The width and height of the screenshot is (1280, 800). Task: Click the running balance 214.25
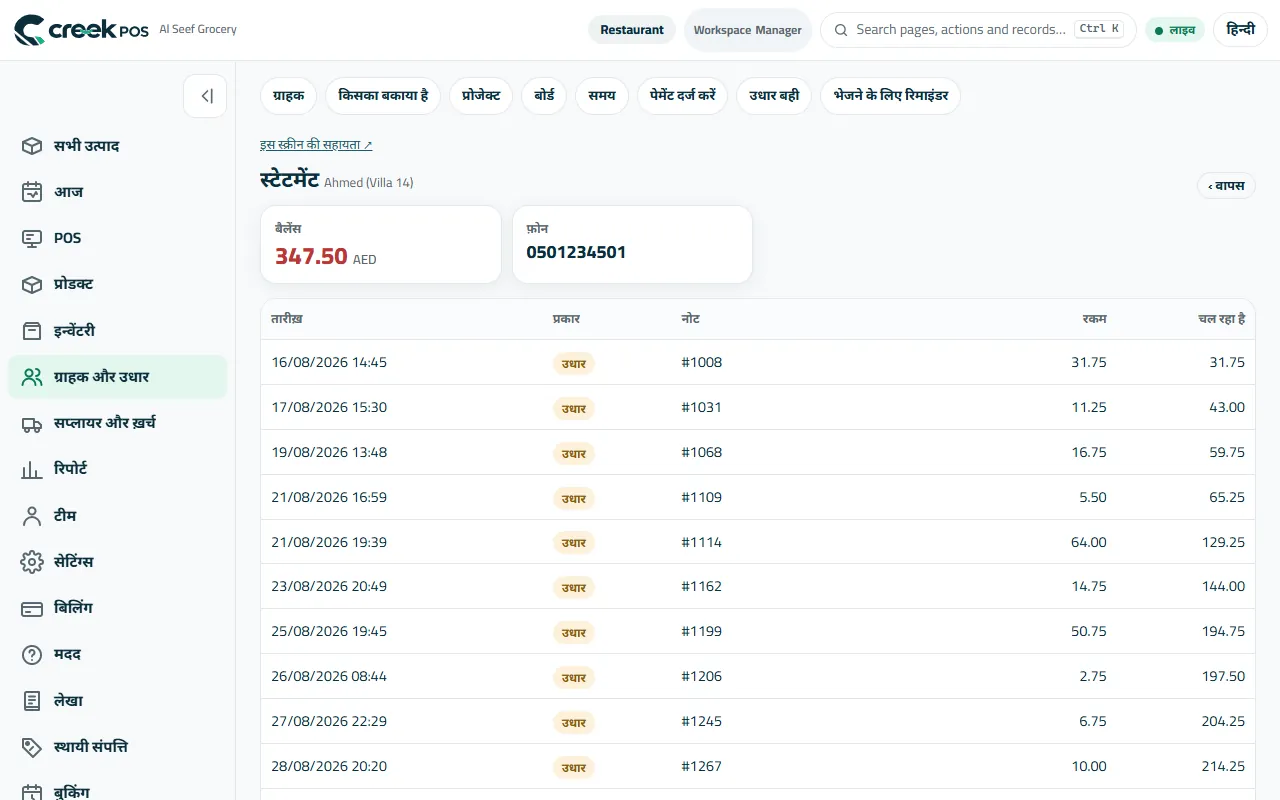[x=1223, y=766]
